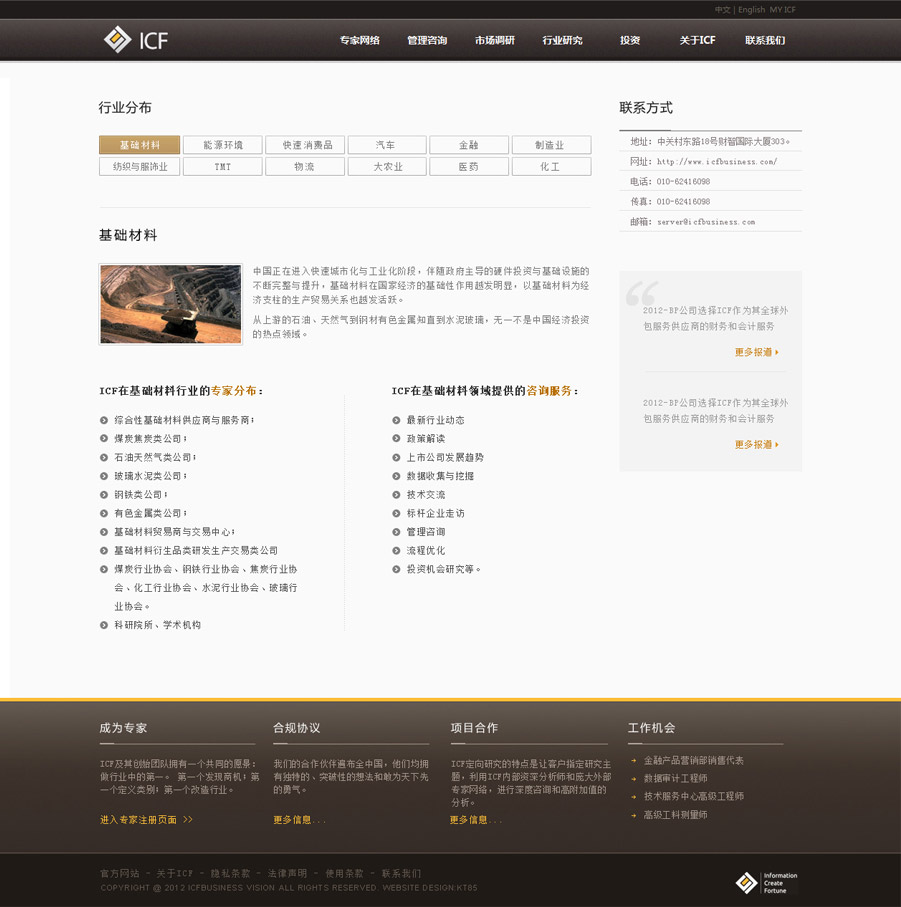The image size is (901, 907).
Task: Switch to the TMT industry tab
Action: (222, 167)
